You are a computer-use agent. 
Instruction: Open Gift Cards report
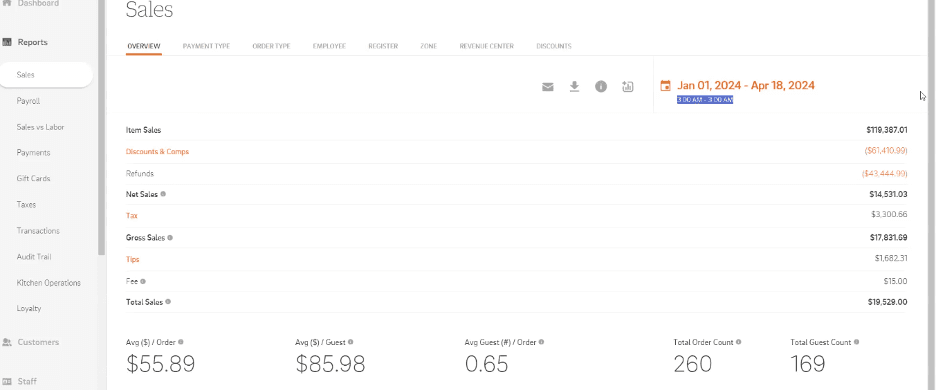[33, 179]
